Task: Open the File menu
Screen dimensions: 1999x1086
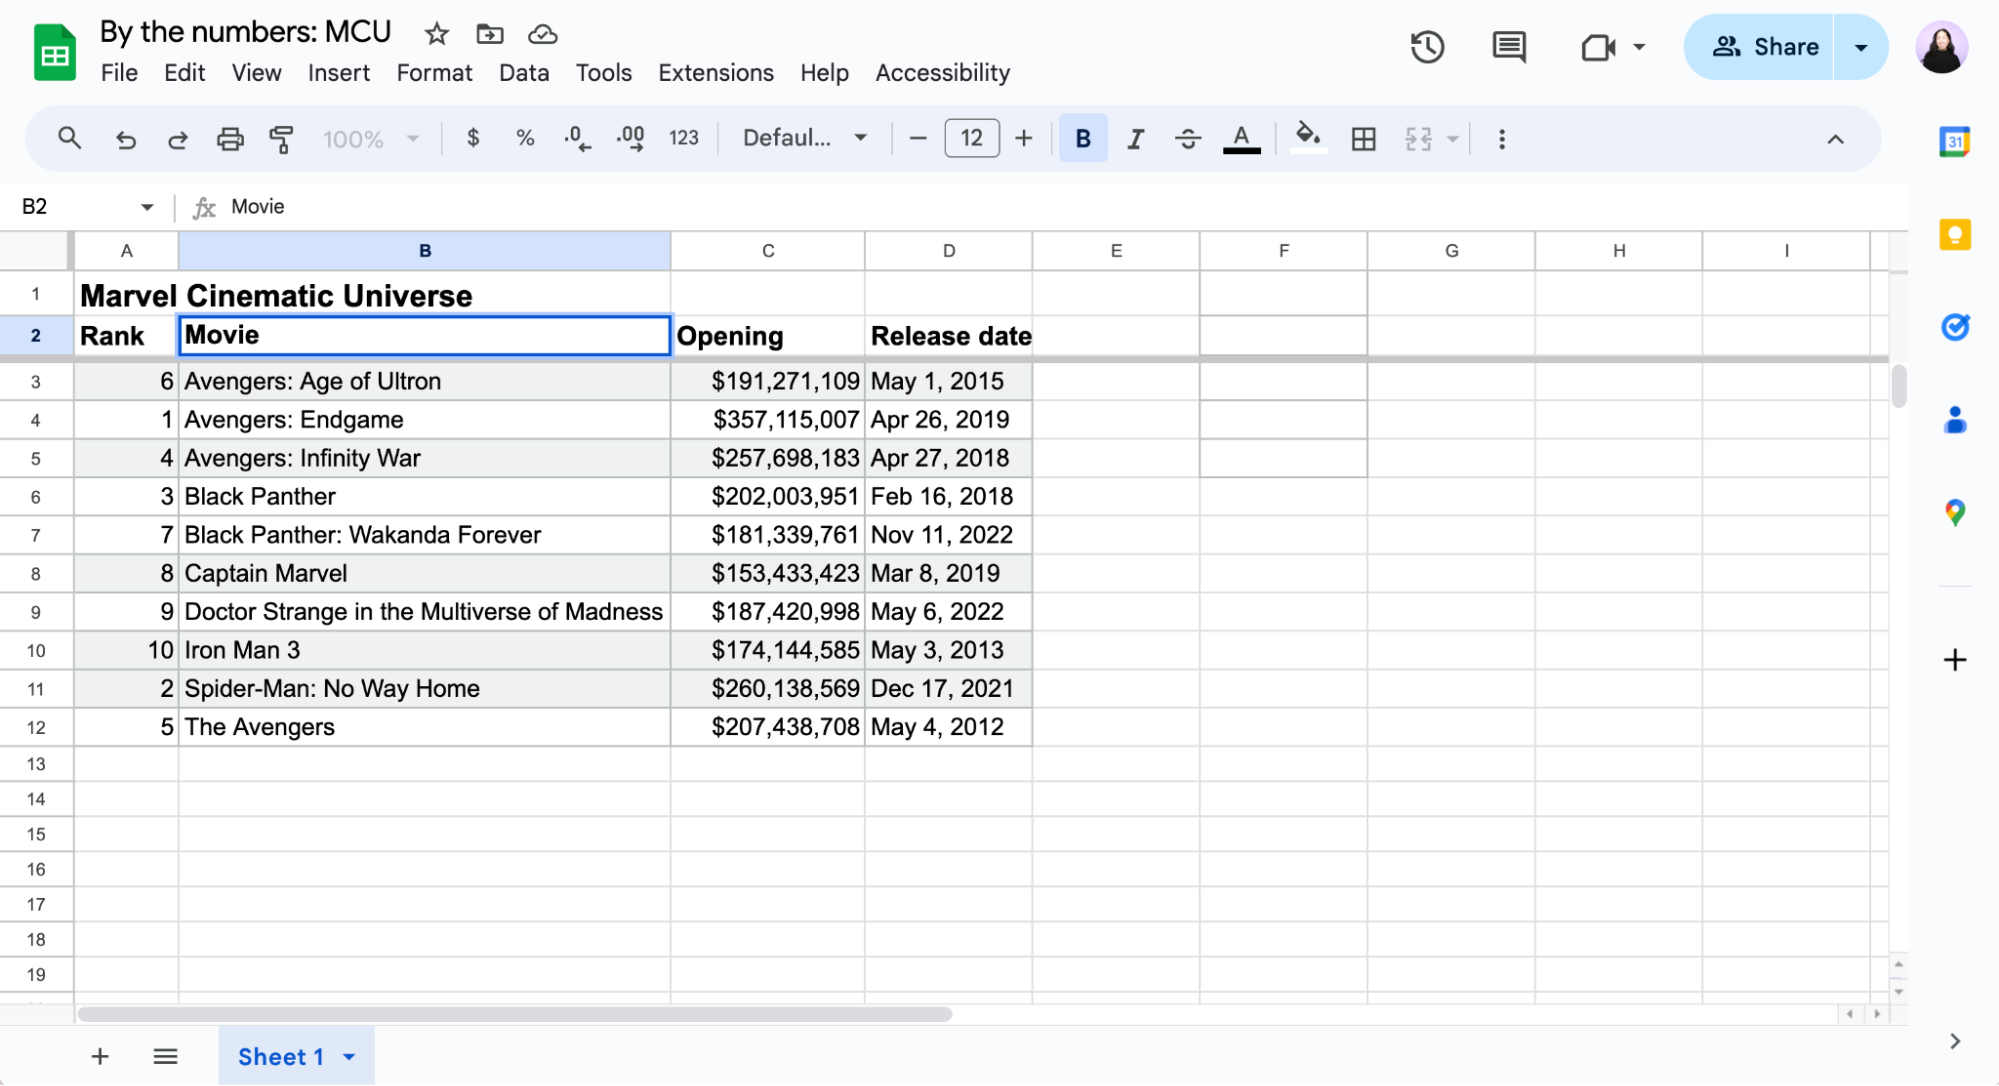Action: (119, 73)
